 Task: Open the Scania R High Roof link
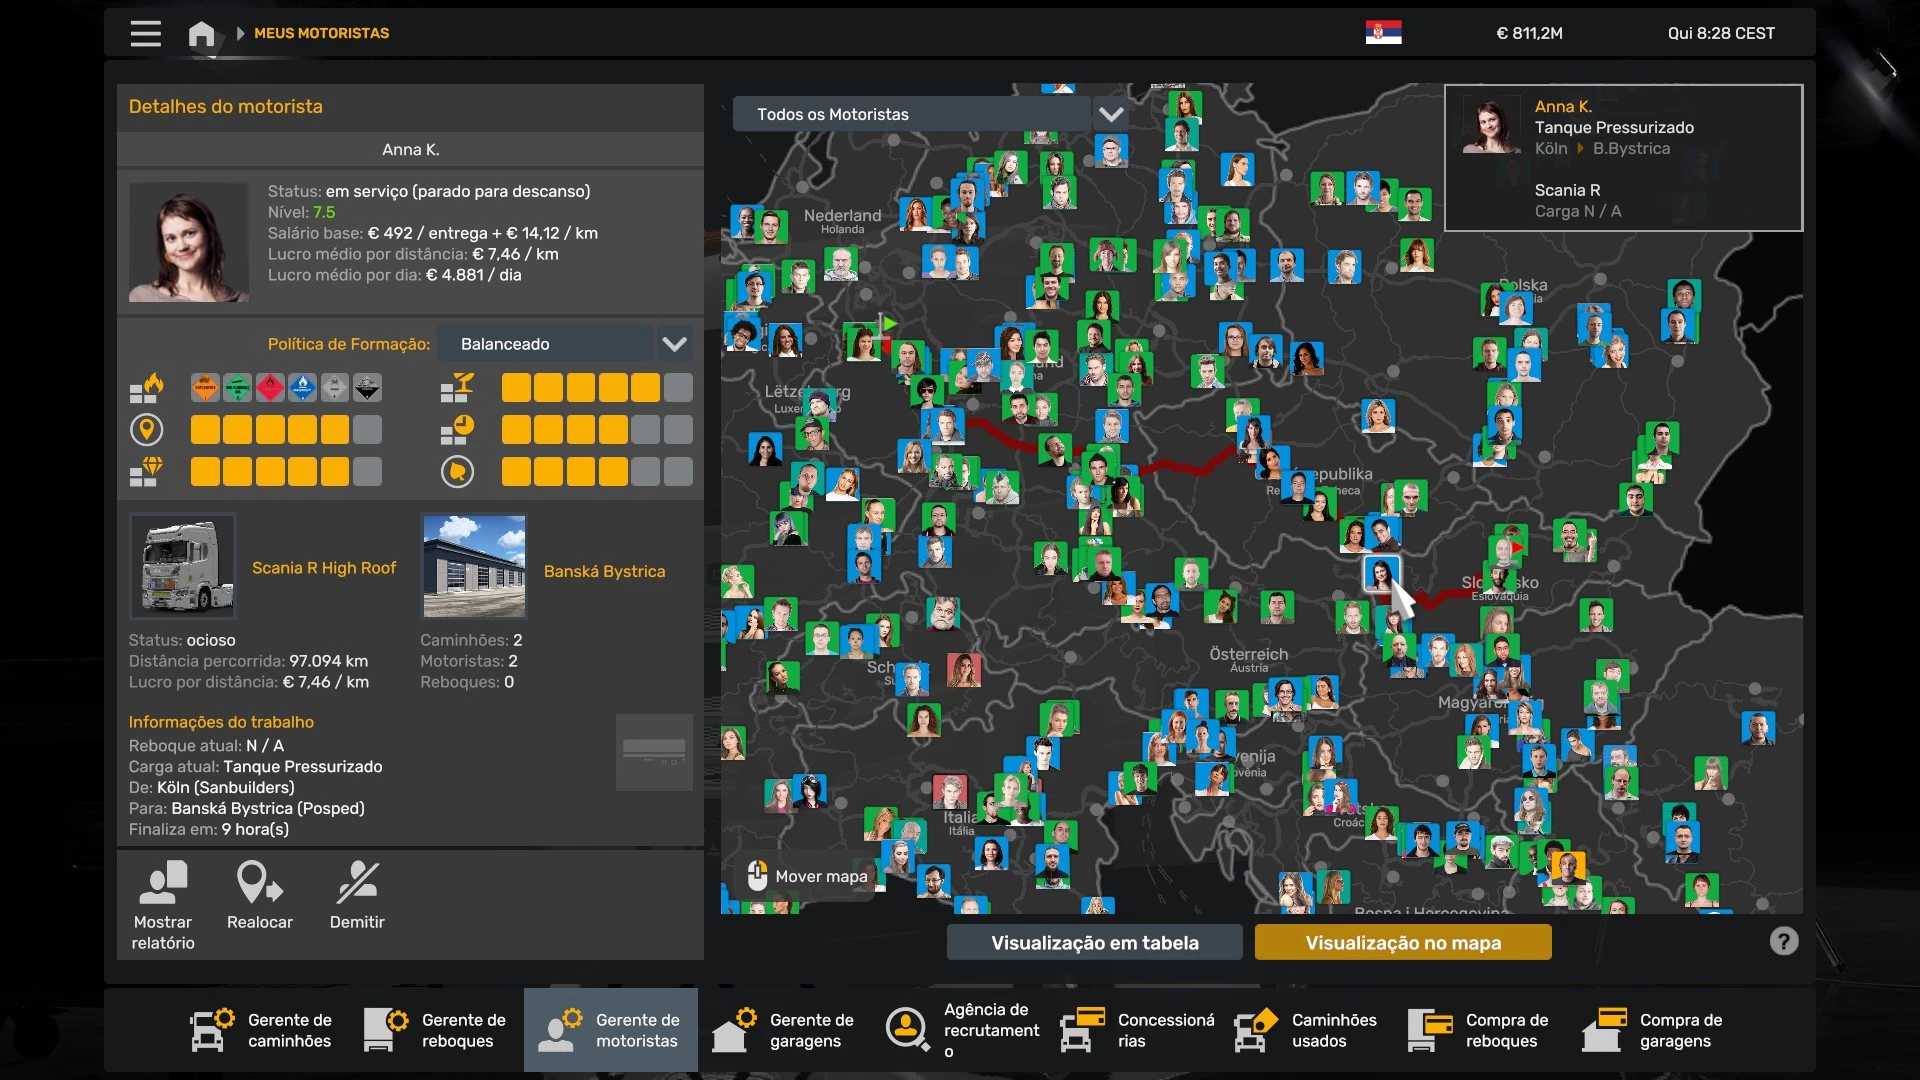coord(324,568)
